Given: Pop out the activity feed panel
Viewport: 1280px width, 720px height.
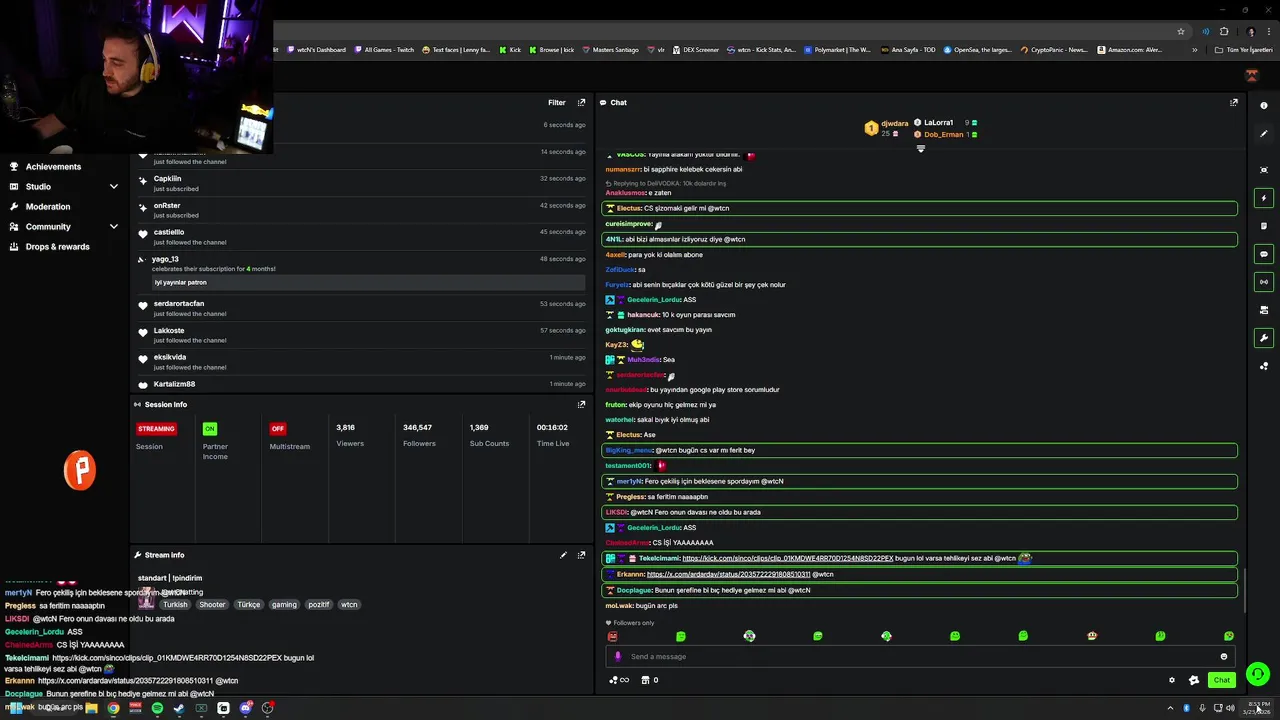Looking at the screenshot, I should (581, 102).
